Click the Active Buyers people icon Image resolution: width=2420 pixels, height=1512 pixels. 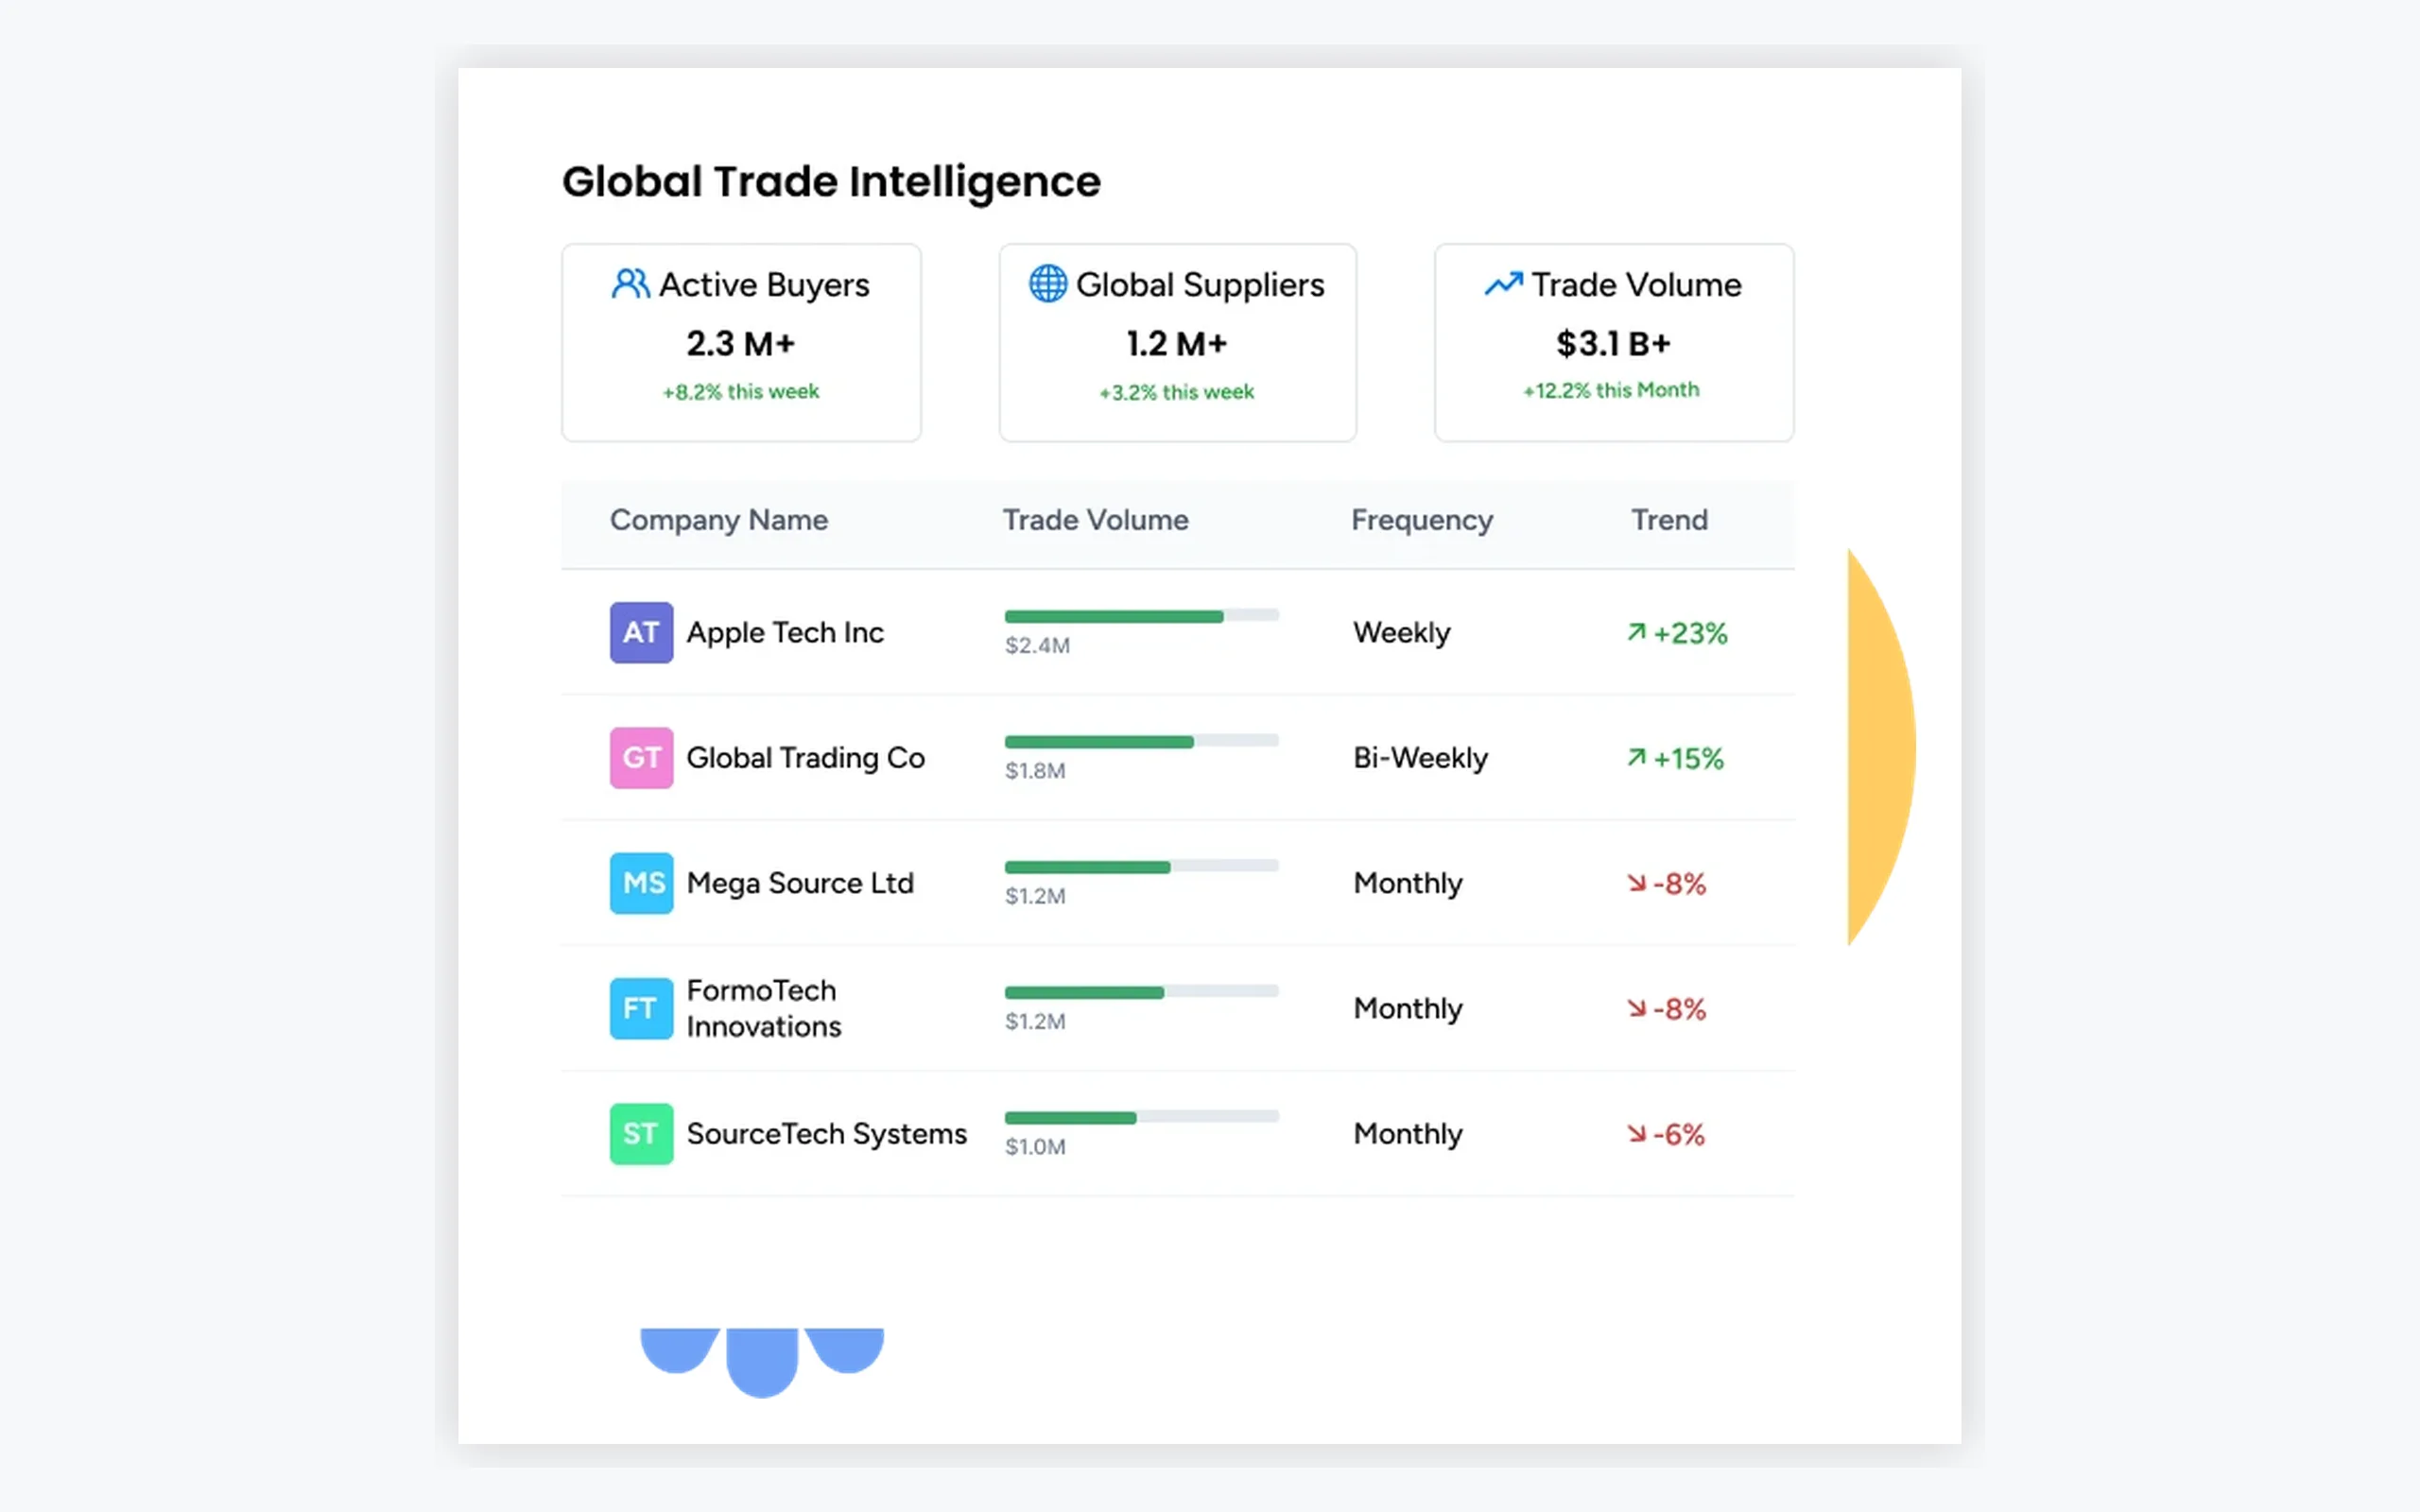click(x=630, y=284)
